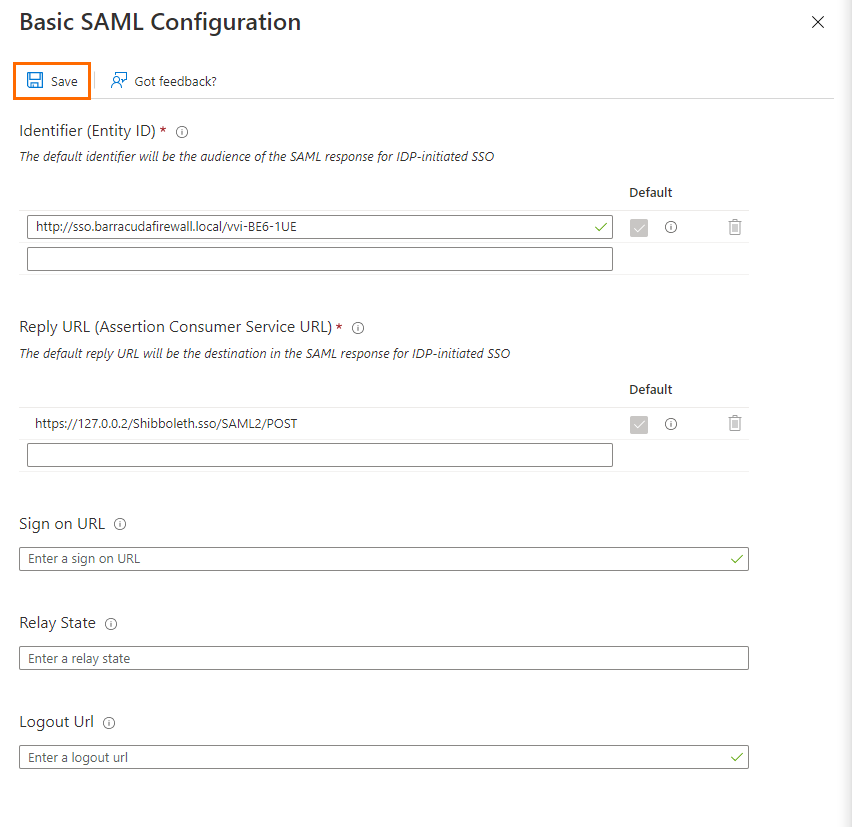Click the info icon beside Identifier (Entity ID)
Viewport: 852px width, 827px height.
tap(181, 131)
